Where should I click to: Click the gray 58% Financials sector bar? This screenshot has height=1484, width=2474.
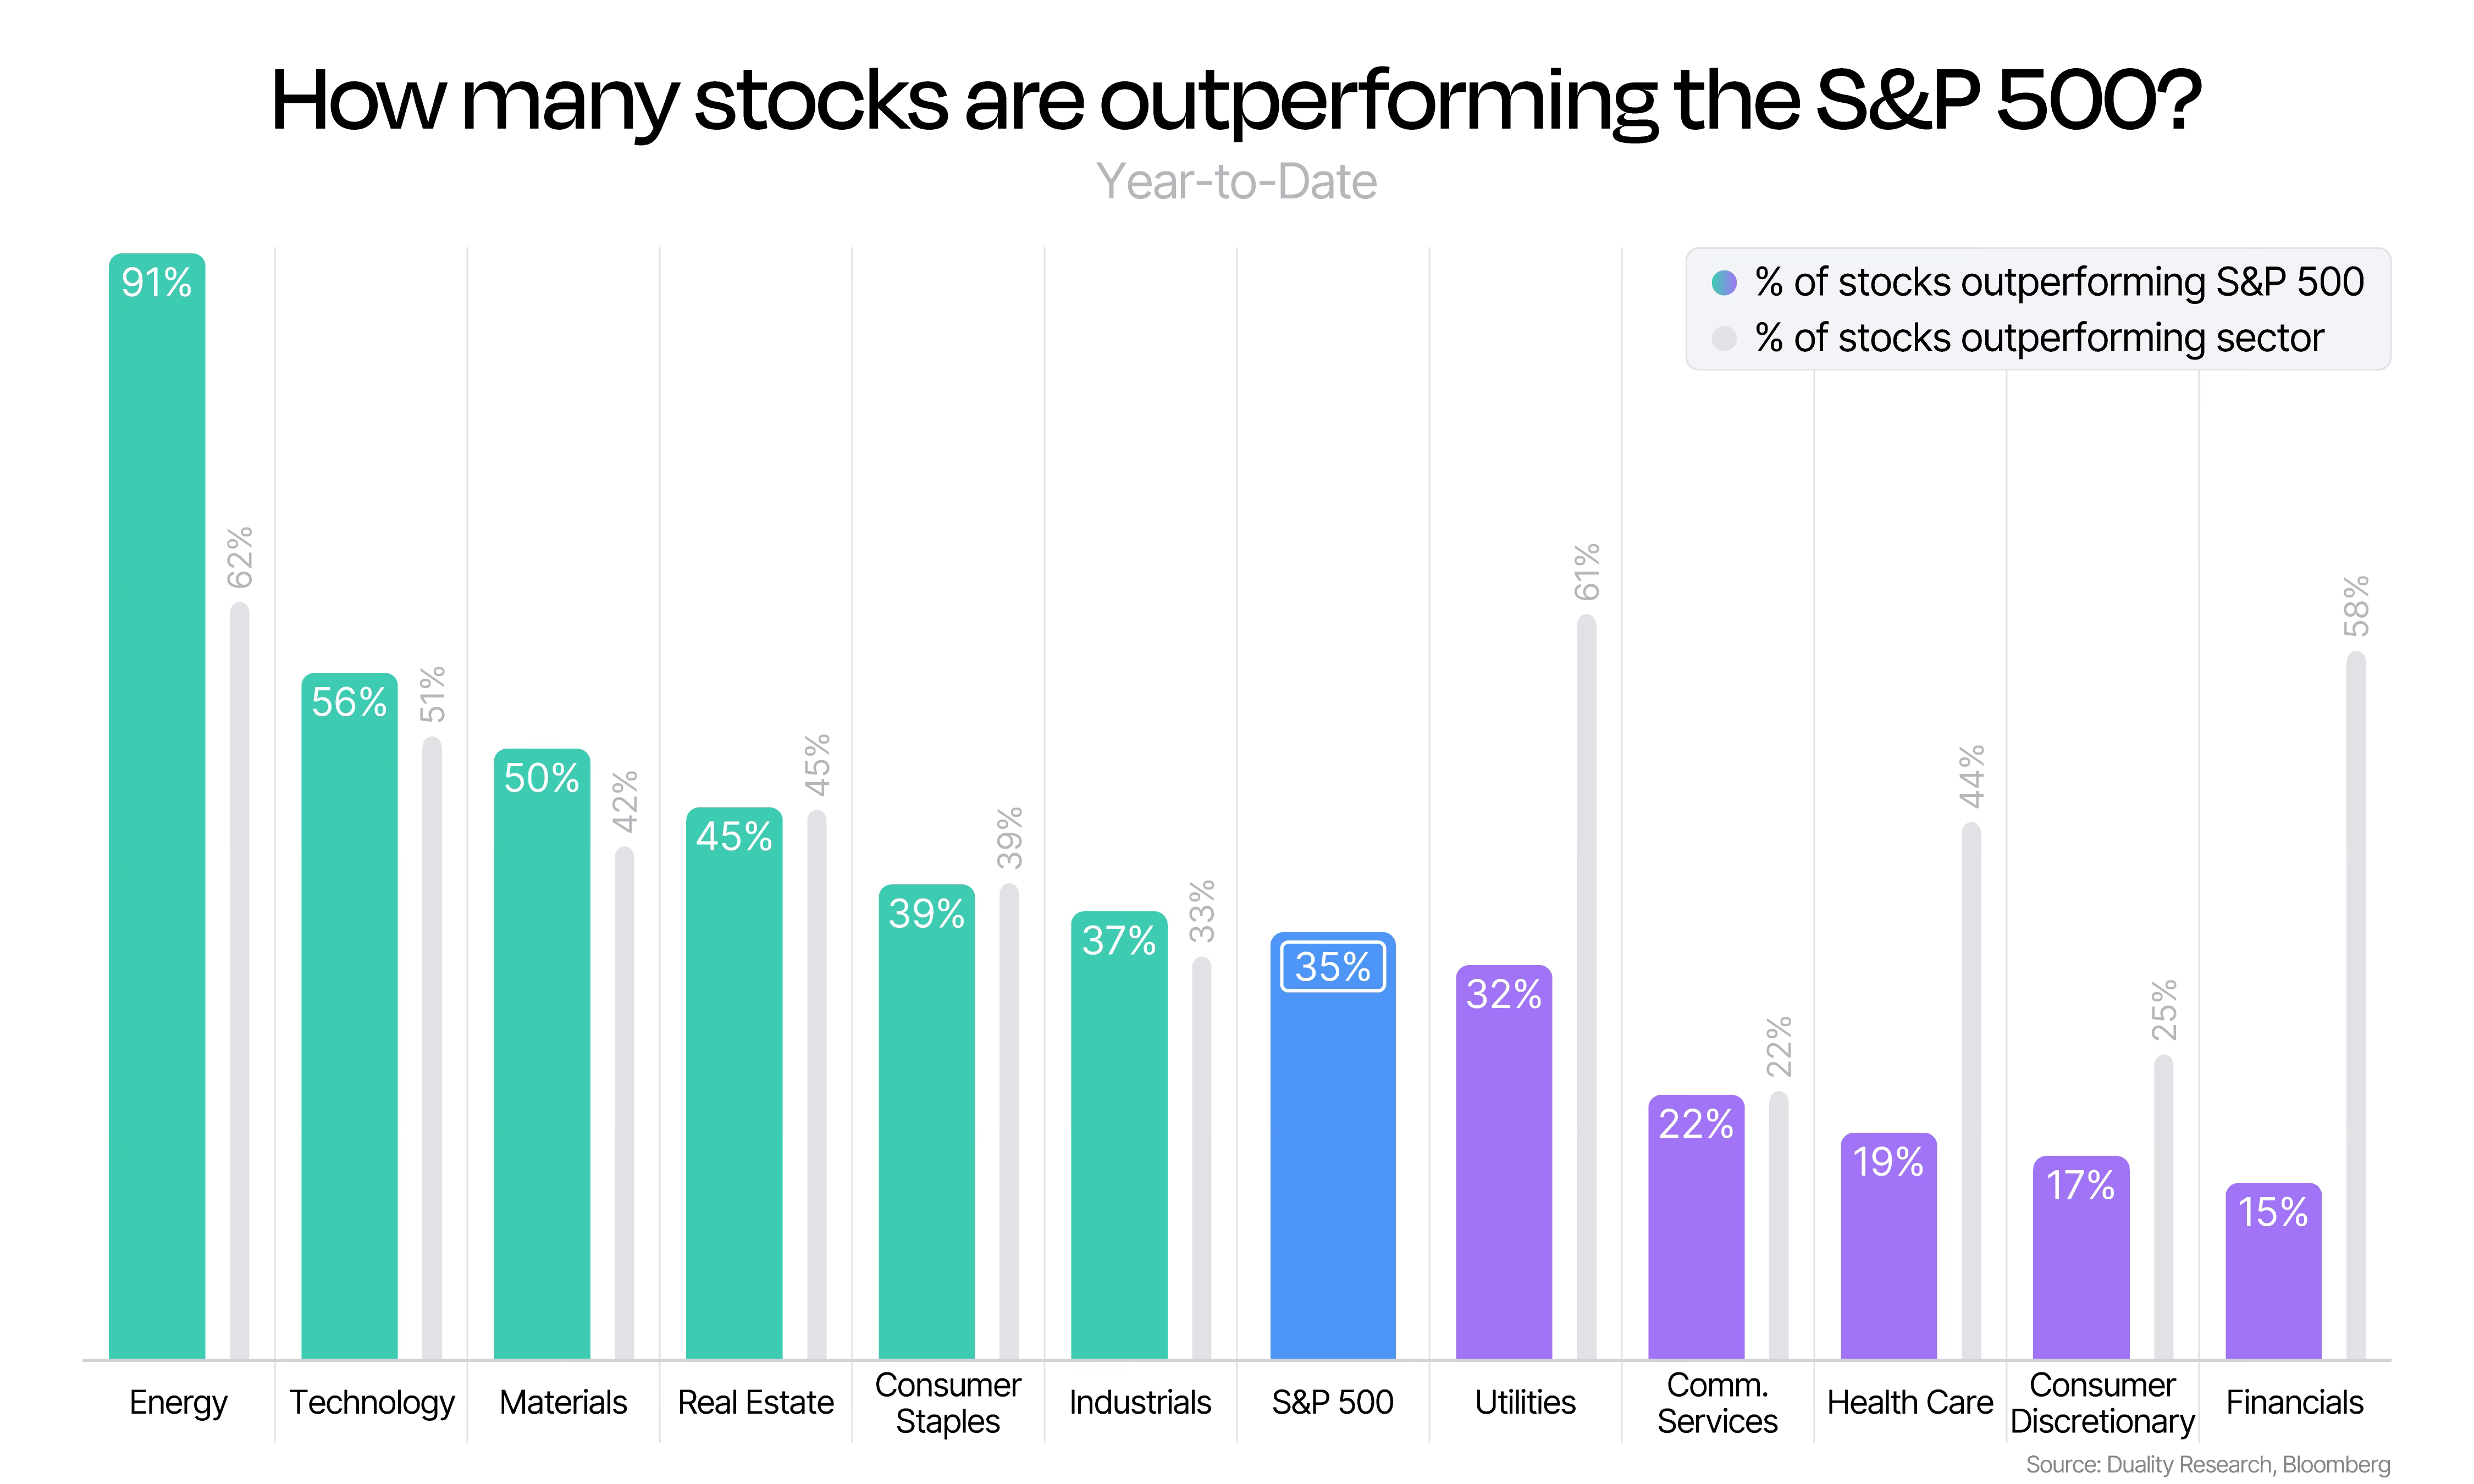[2355, 1005]
